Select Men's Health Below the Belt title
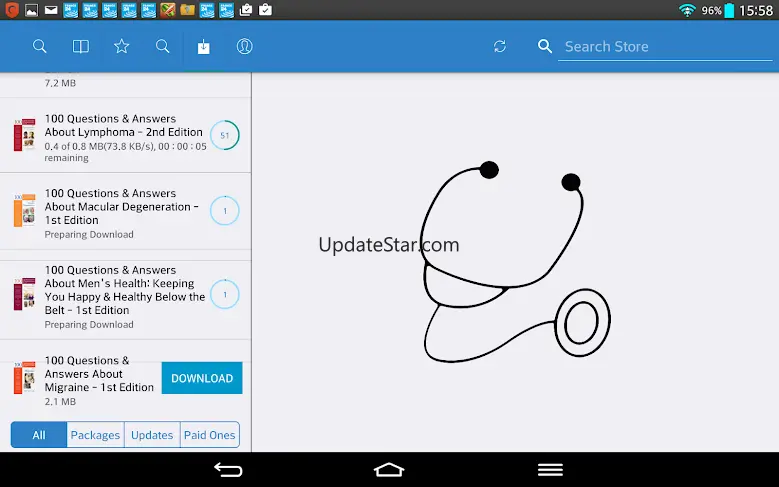The image size is (779, 487). pyautogui.click(x=125, y=290)
